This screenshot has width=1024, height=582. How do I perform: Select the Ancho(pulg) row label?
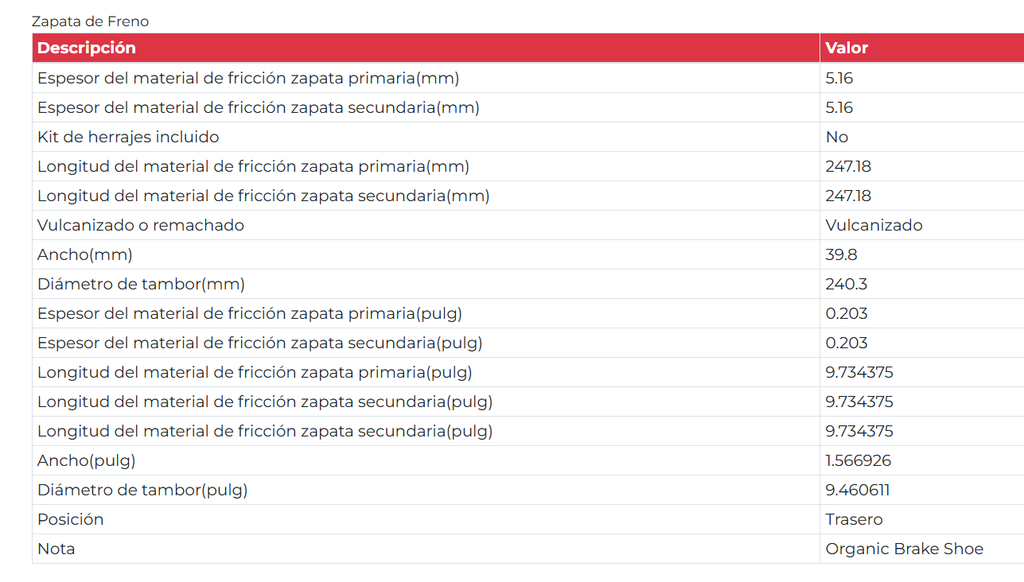pos(86,461)
